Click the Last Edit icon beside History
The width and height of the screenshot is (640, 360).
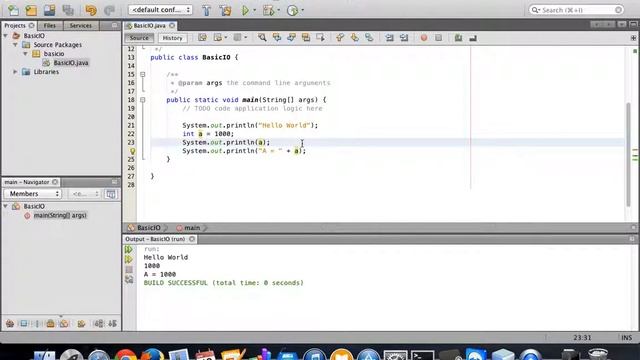click(x=202, y=38)
